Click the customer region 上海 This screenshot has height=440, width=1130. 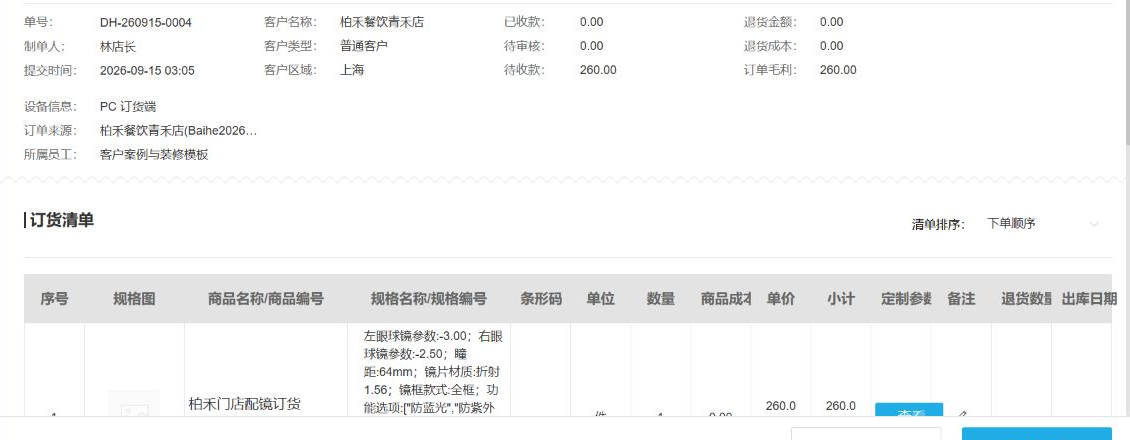(x=352, y=70)
